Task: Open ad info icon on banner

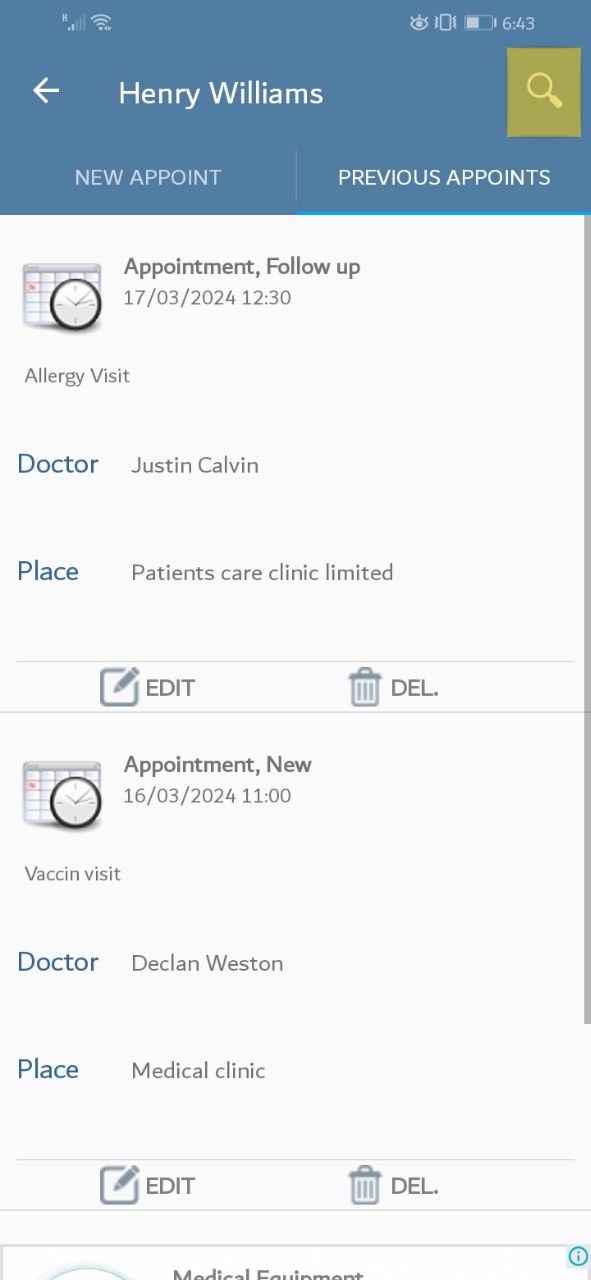Action: pos(578,1256)
